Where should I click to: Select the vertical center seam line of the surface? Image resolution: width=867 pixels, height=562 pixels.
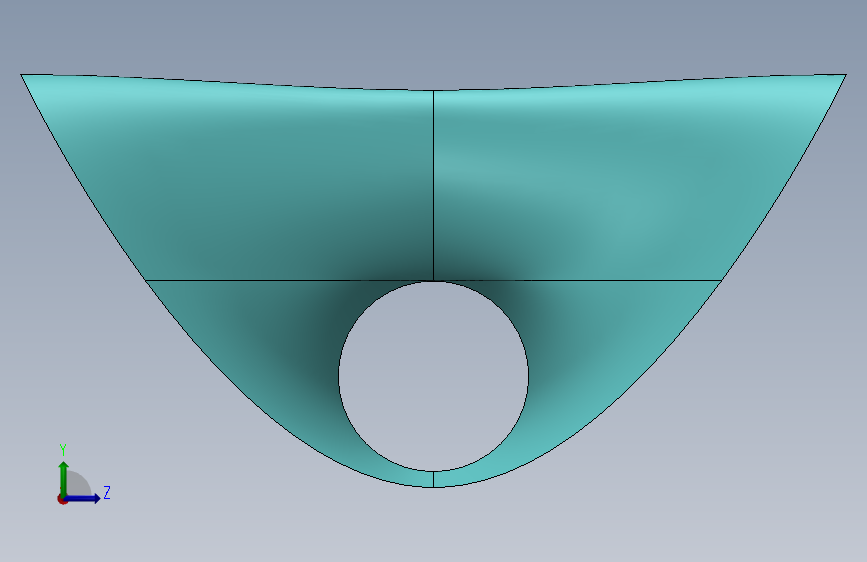(434, 185)
